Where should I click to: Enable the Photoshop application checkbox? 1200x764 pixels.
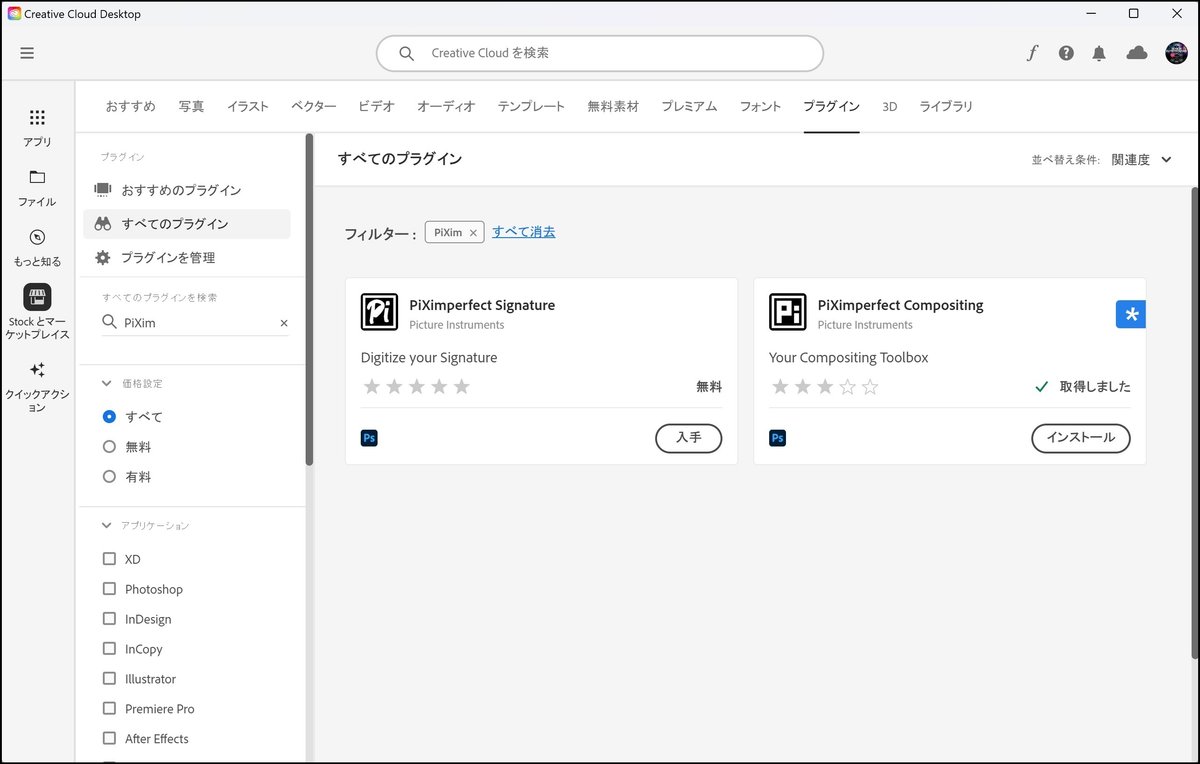pyautogui.click(x=110, y=589)
